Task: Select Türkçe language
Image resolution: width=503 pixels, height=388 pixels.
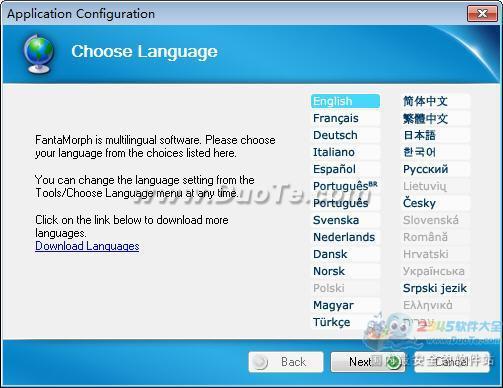Action: pos(345,322)
